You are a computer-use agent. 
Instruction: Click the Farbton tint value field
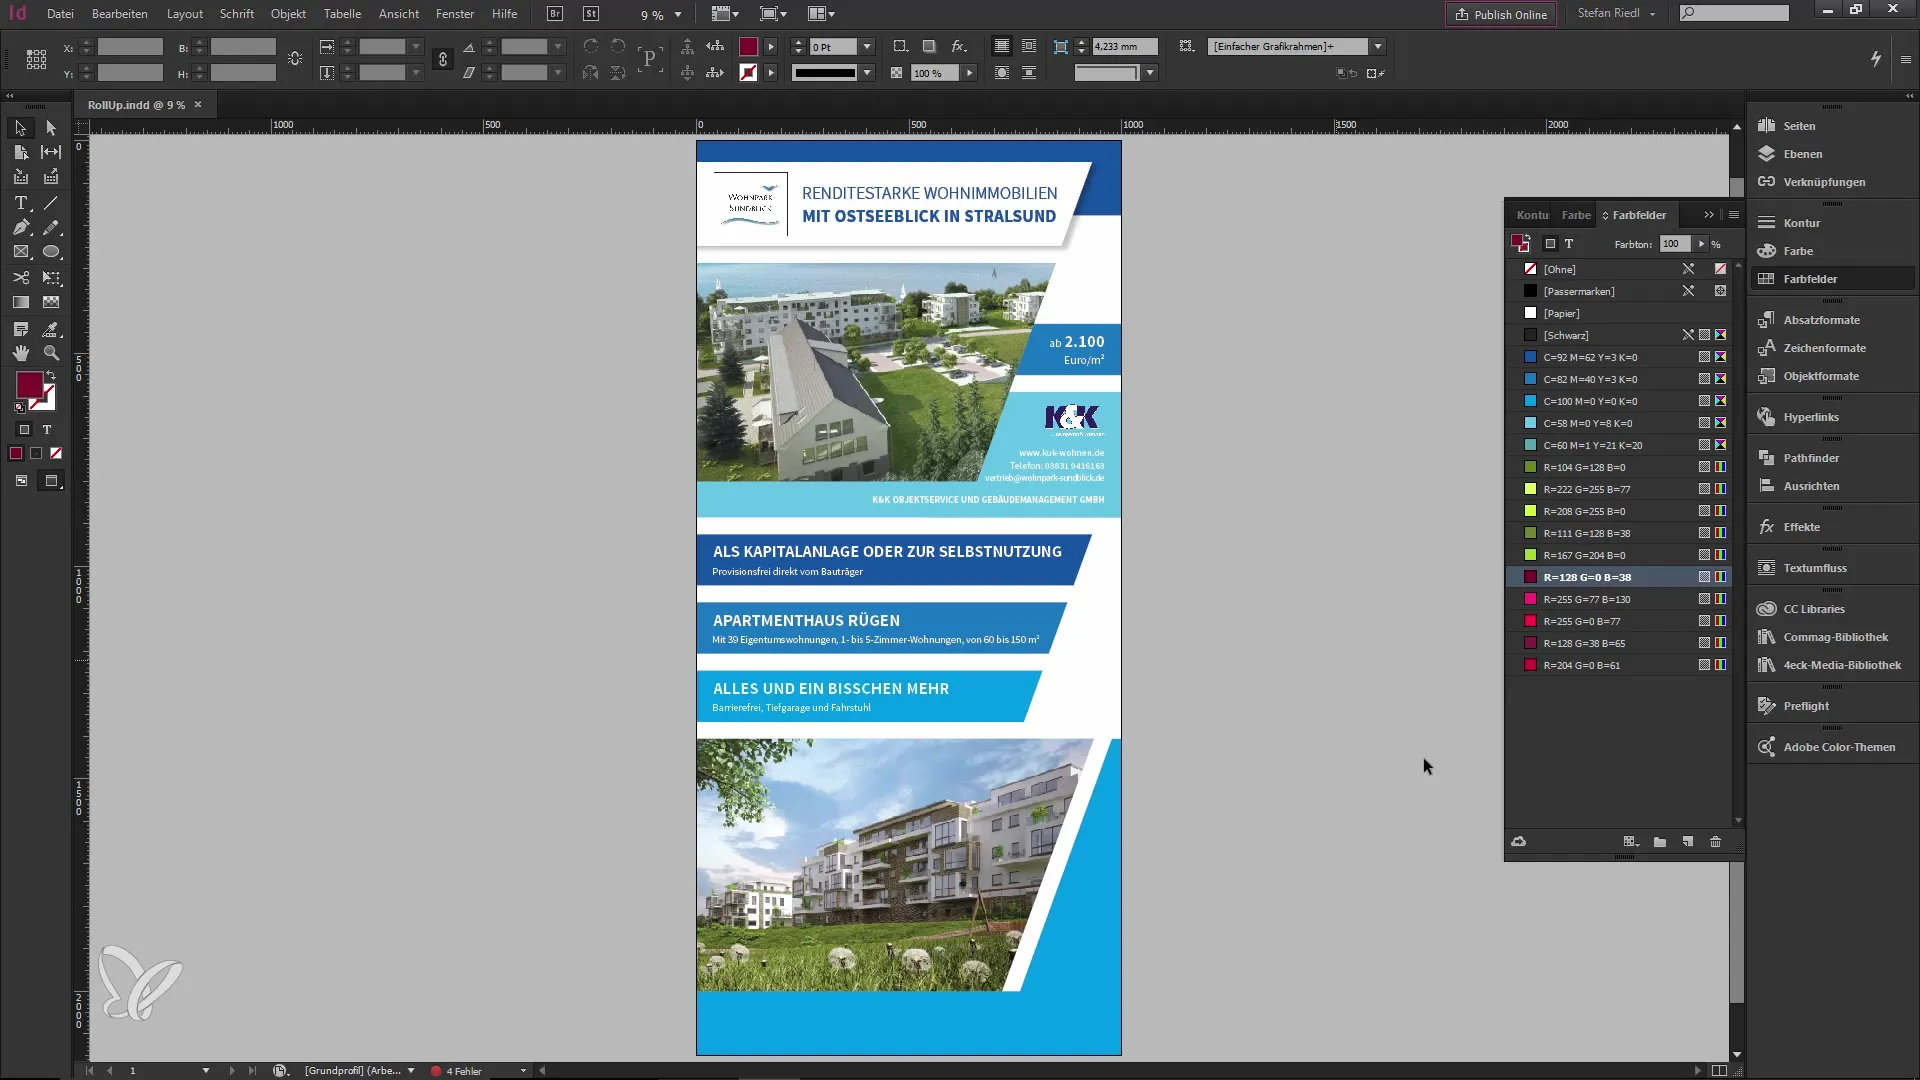(x=1675, y=244)
